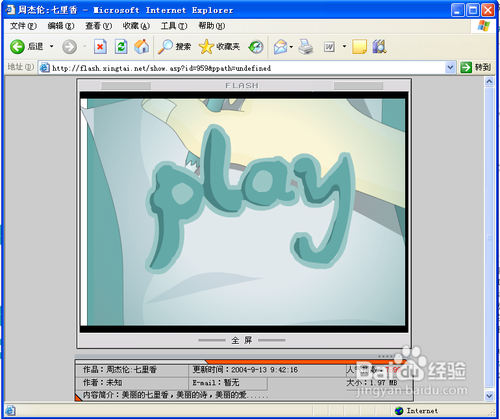Click the FLASH header label
The width and height of the screenshot is (500, 419).
pos(242,86)
